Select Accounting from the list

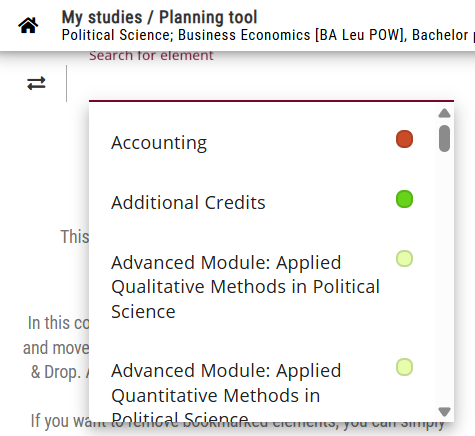click(x=262, y=142)
